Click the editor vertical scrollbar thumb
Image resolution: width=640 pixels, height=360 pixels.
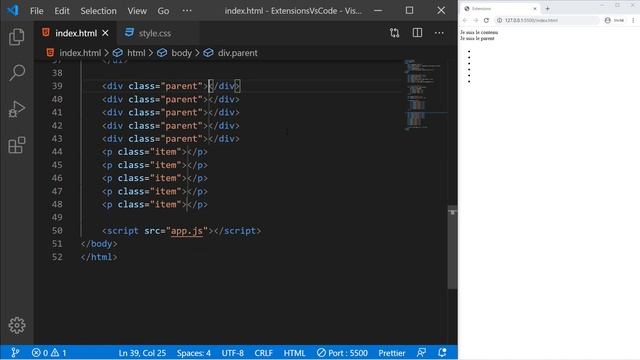point(452,248)
